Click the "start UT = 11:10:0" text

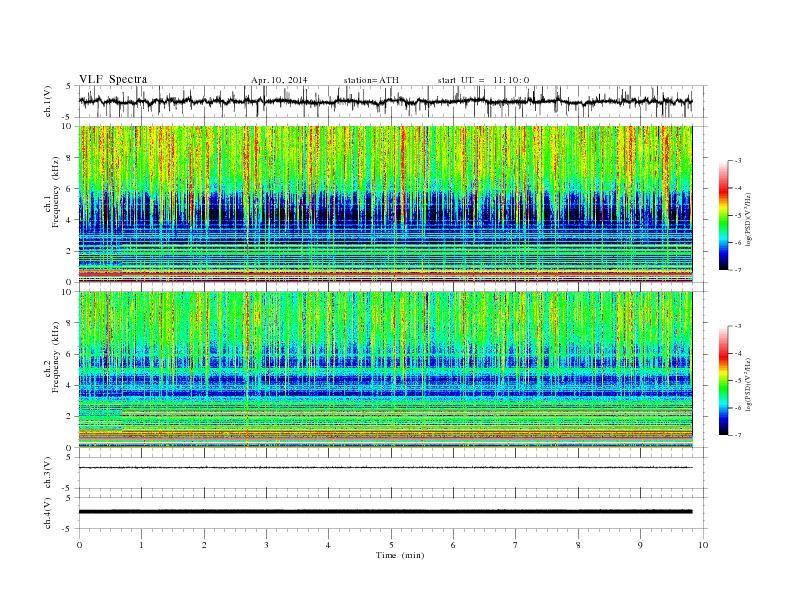(483, 80)
